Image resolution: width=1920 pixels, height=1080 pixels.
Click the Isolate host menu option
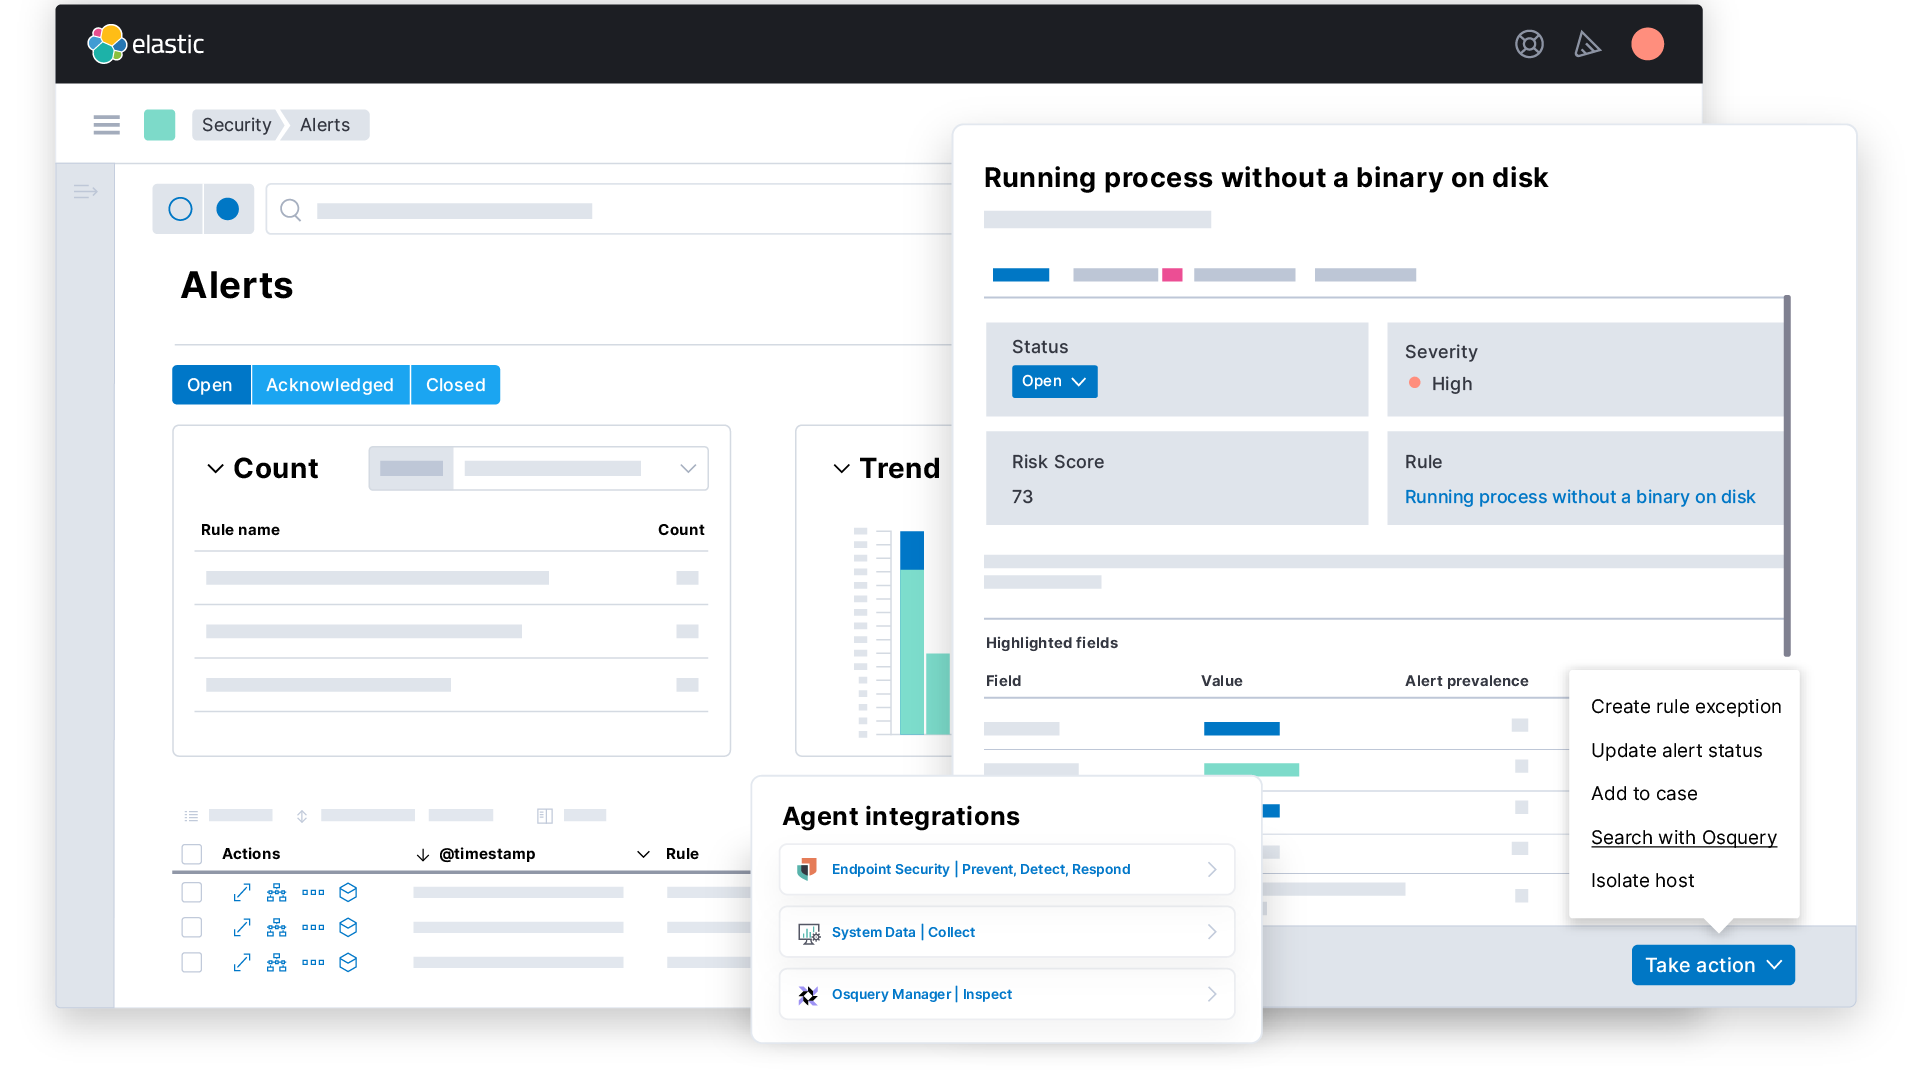tap(1642, 880)
